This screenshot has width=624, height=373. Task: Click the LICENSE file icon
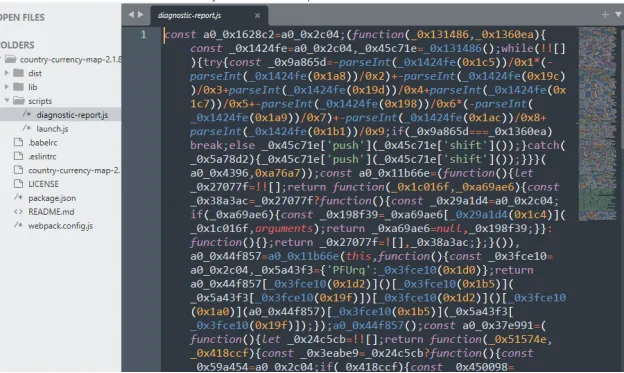click(x=18, y=184)
